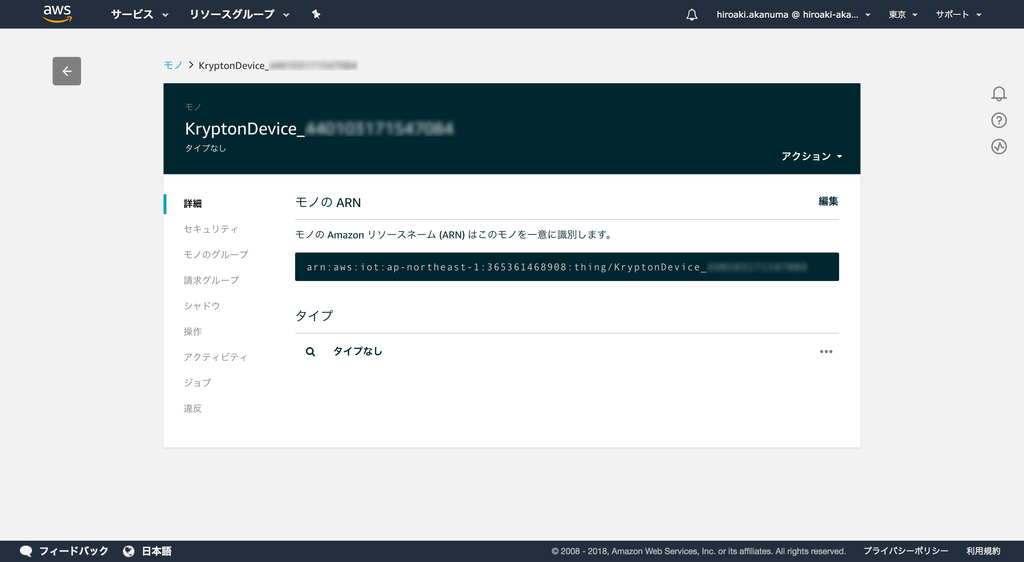Click the KryptonDevice breadcrumb text
This screenshot has width=1024, height=562.
(x=278, y=65)
